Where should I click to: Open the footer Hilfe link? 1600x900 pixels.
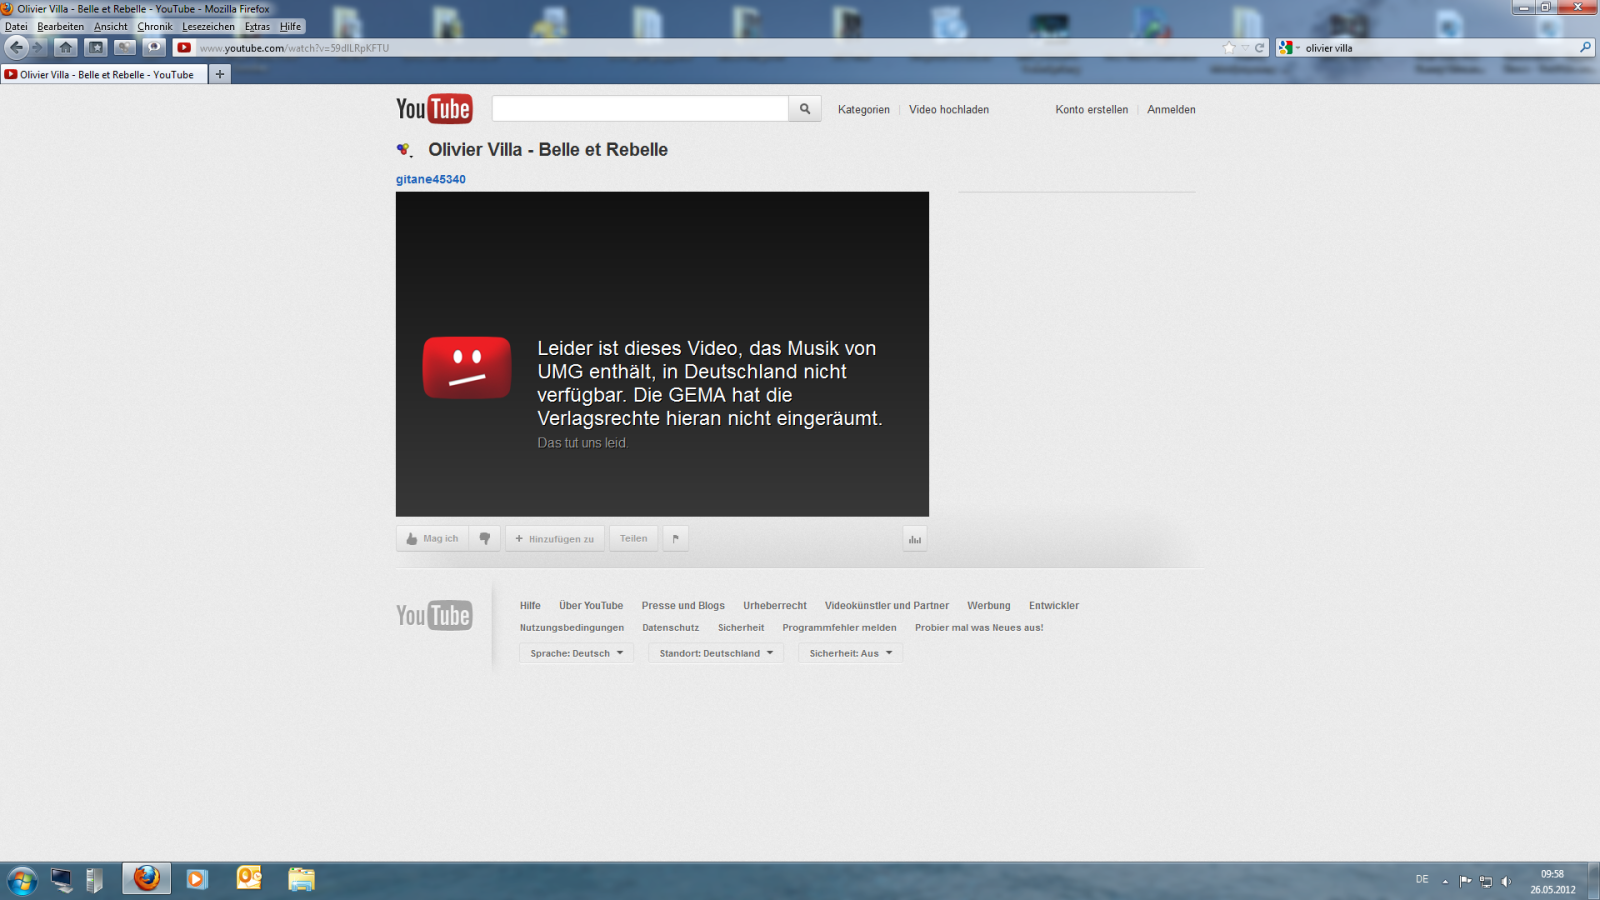coord(530,606)
